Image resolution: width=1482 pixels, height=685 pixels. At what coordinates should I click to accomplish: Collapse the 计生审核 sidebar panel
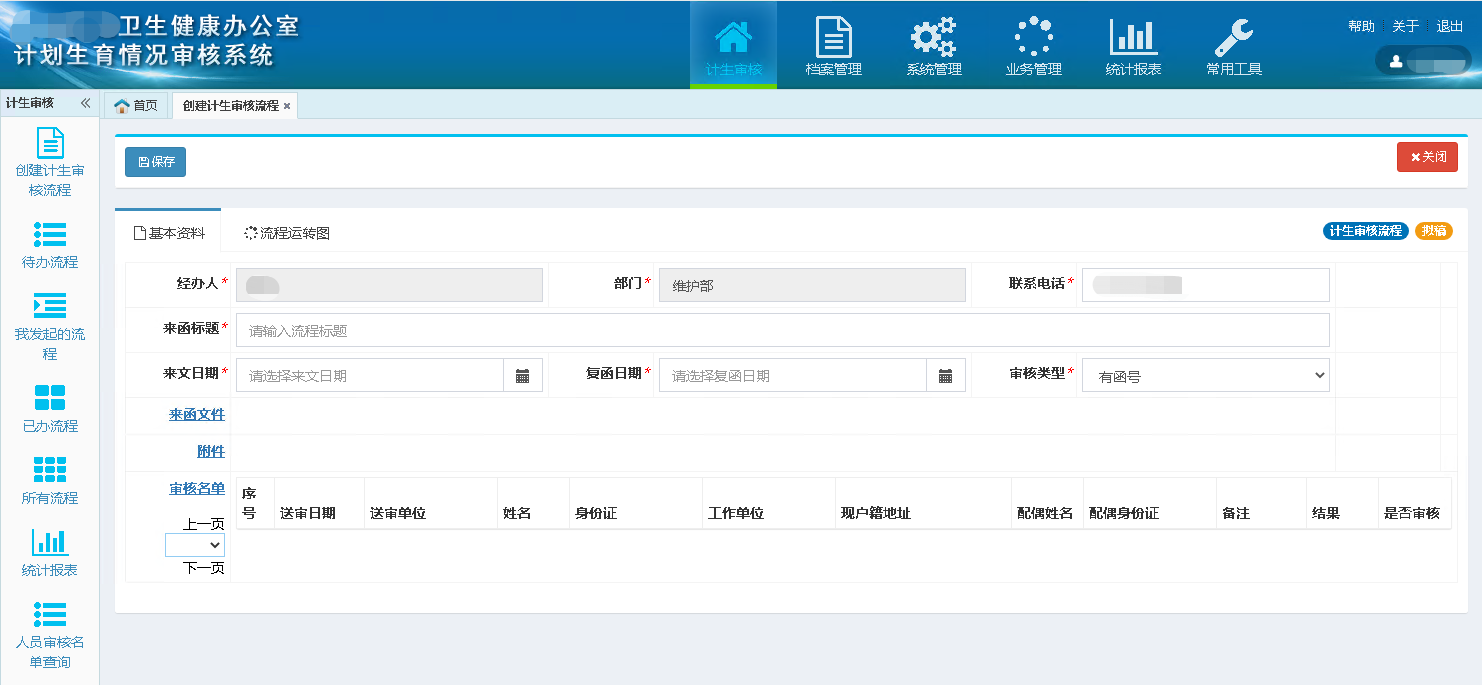point(85,103)
